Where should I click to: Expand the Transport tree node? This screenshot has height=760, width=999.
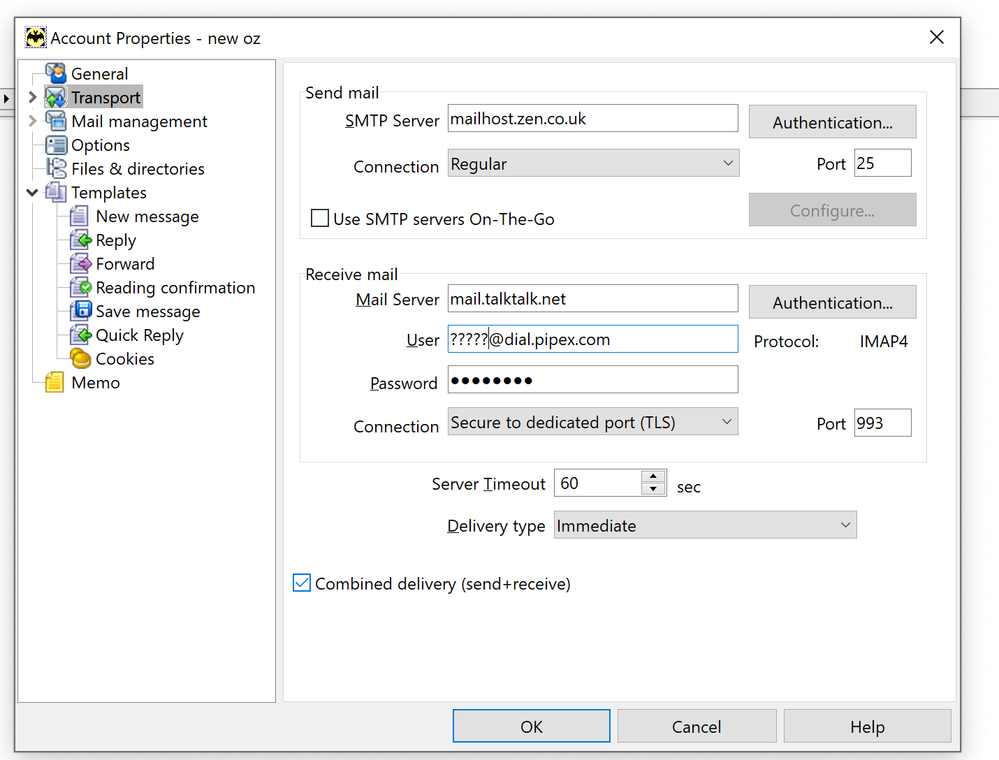point(32,98)
